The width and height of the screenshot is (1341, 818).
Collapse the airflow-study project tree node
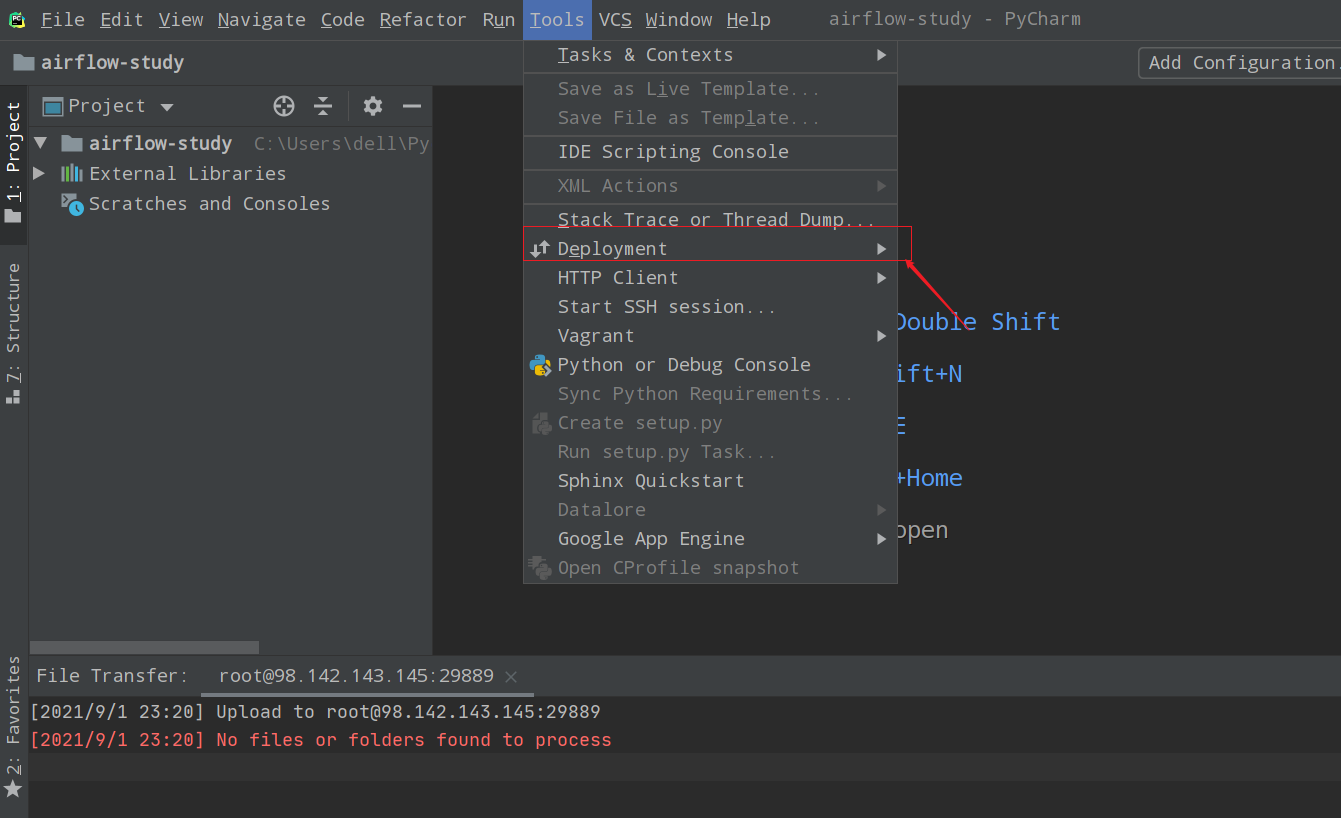coord(41,143)
